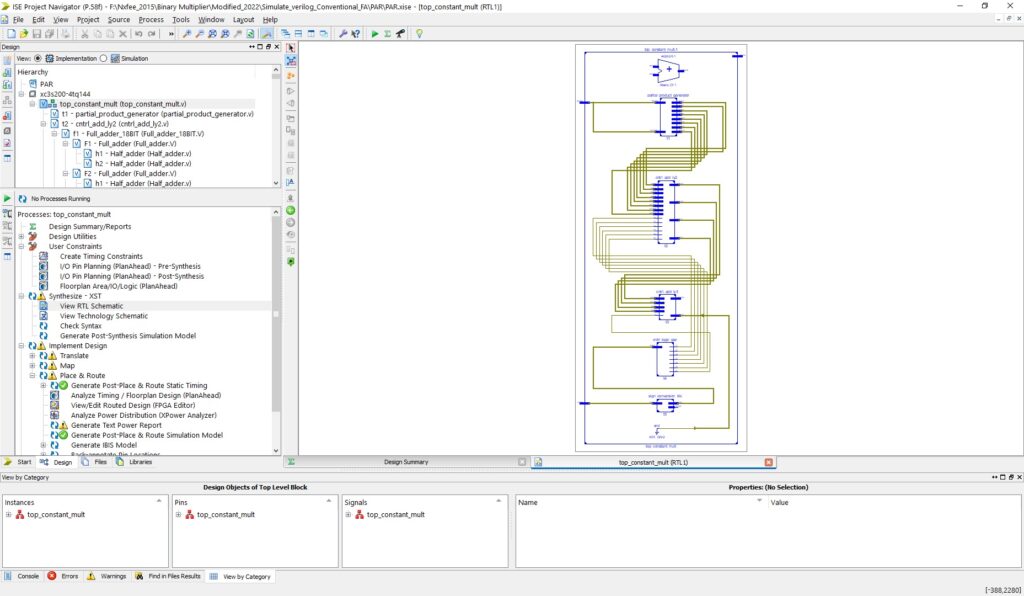This screenshot has height=596, width=1024.
Task: Select View Technology Schematic process
Action: tap(103, 316)
